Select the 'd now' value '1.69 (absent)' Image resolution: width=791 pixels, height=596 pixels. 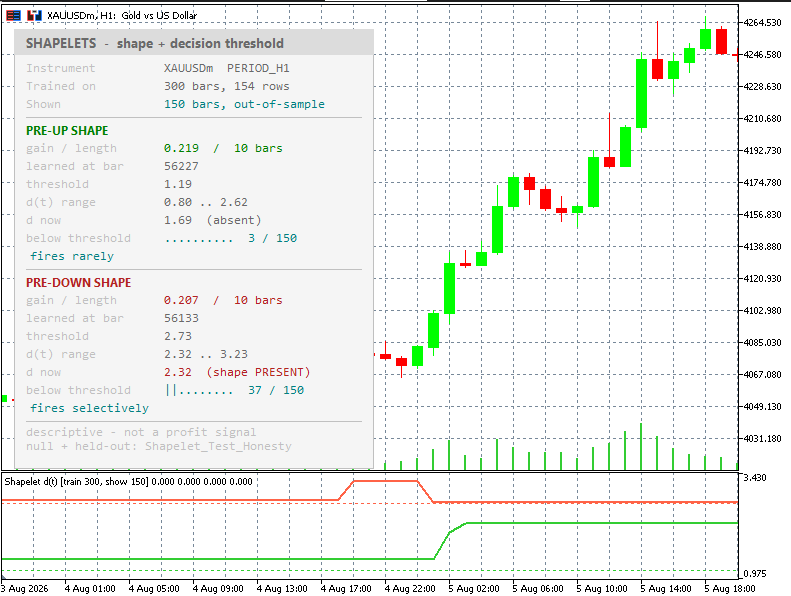[x=212, y=221]
